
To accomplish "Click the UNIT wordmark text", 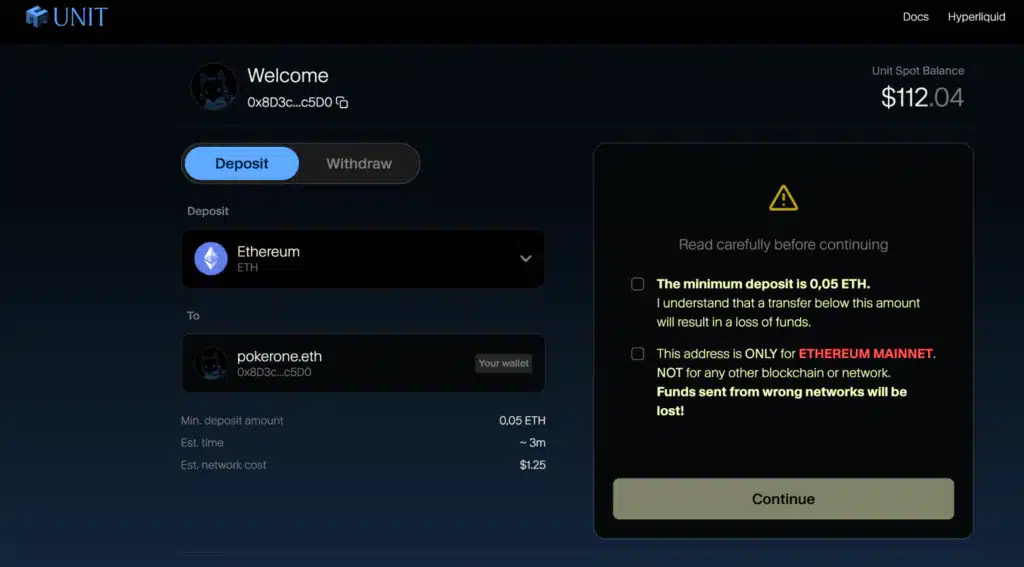I will click(81, 17).
